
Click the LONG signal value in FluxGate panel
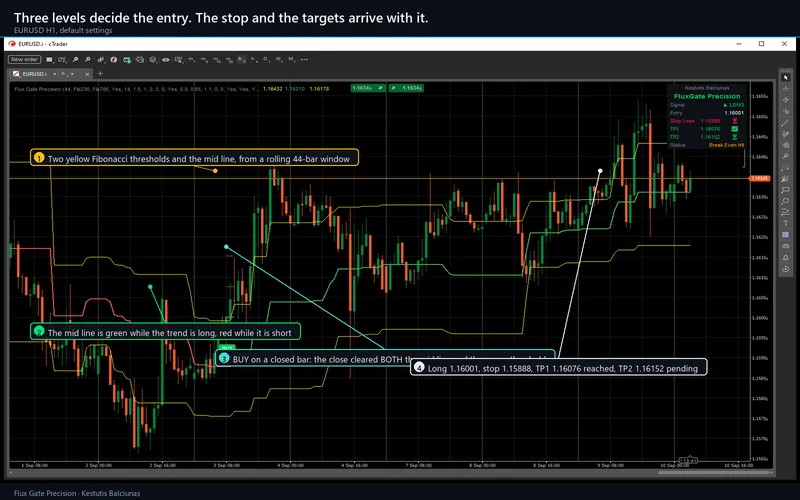coord(734,105)
